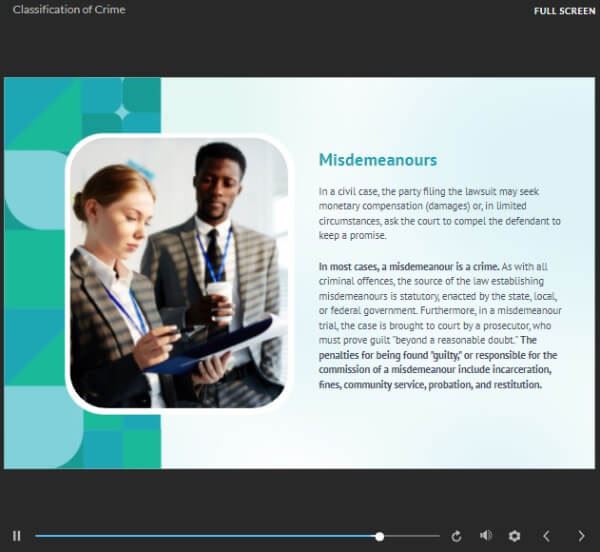Viewport: 600px width, 552px height.
Task: Advance to the next slide arrow
Action: coord(581,536)
